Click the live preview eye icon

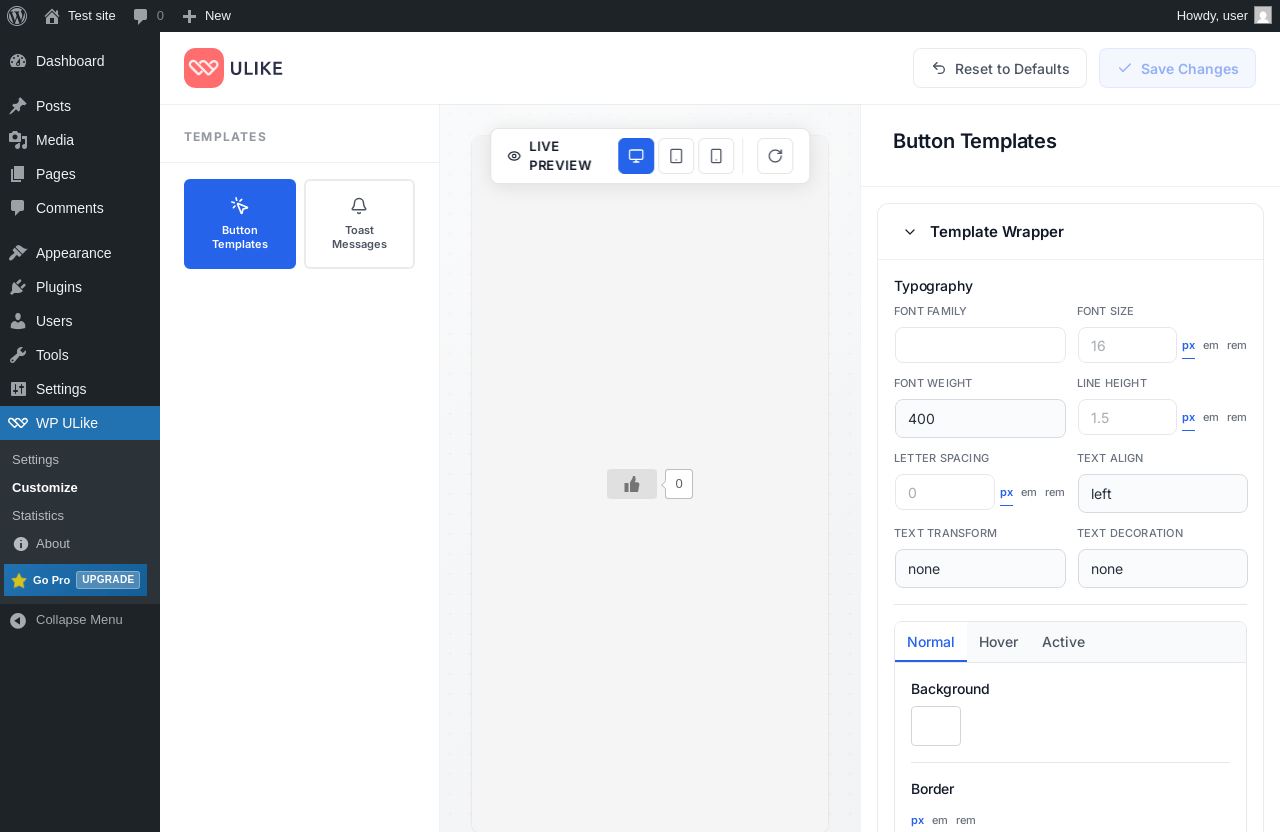[514, 156]
